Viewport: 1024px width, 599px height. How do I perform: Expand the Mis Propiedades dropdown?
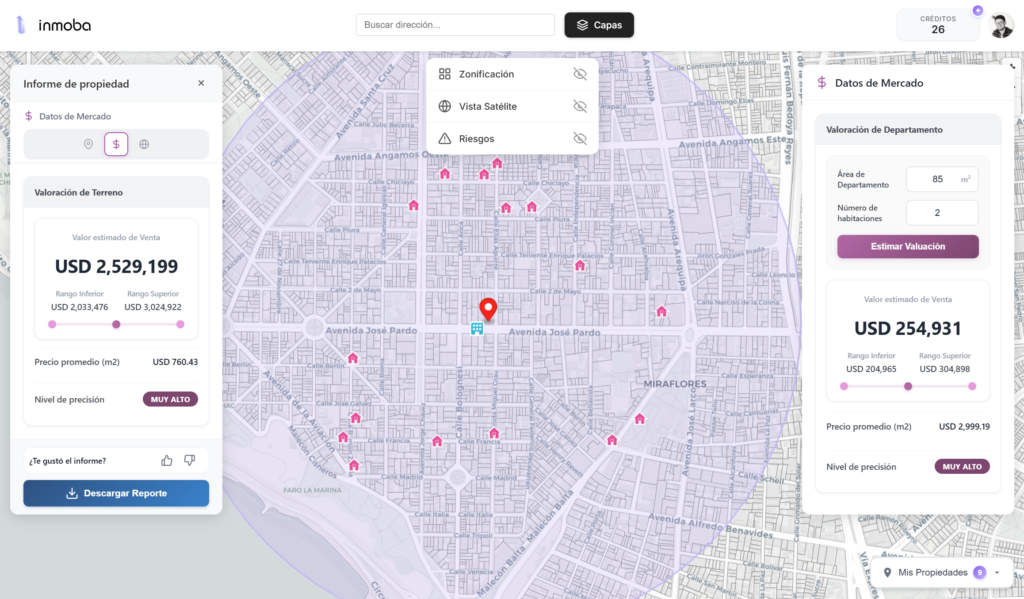point(997,572)
